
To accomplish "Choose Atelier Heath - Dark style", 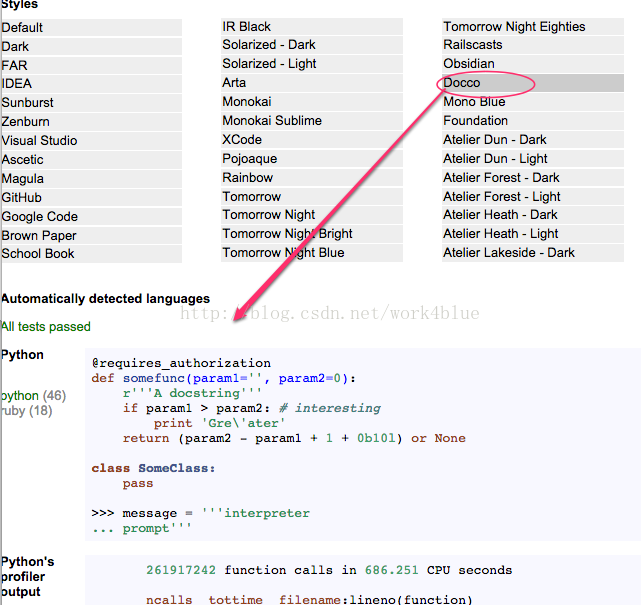I will [x=533, y=215].
